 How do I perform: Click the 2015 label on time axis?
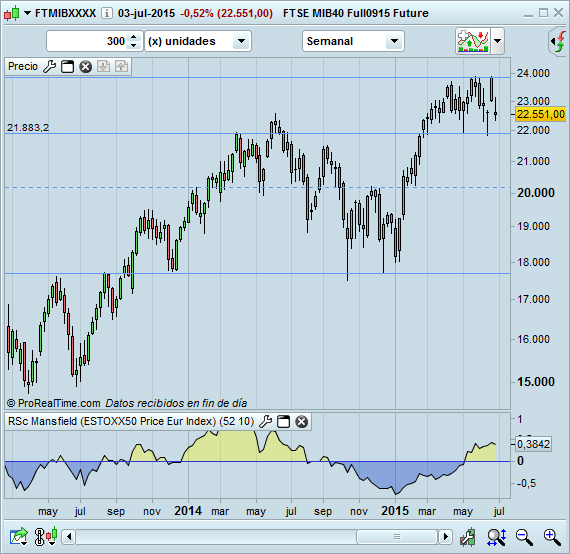tap(395, 511)
